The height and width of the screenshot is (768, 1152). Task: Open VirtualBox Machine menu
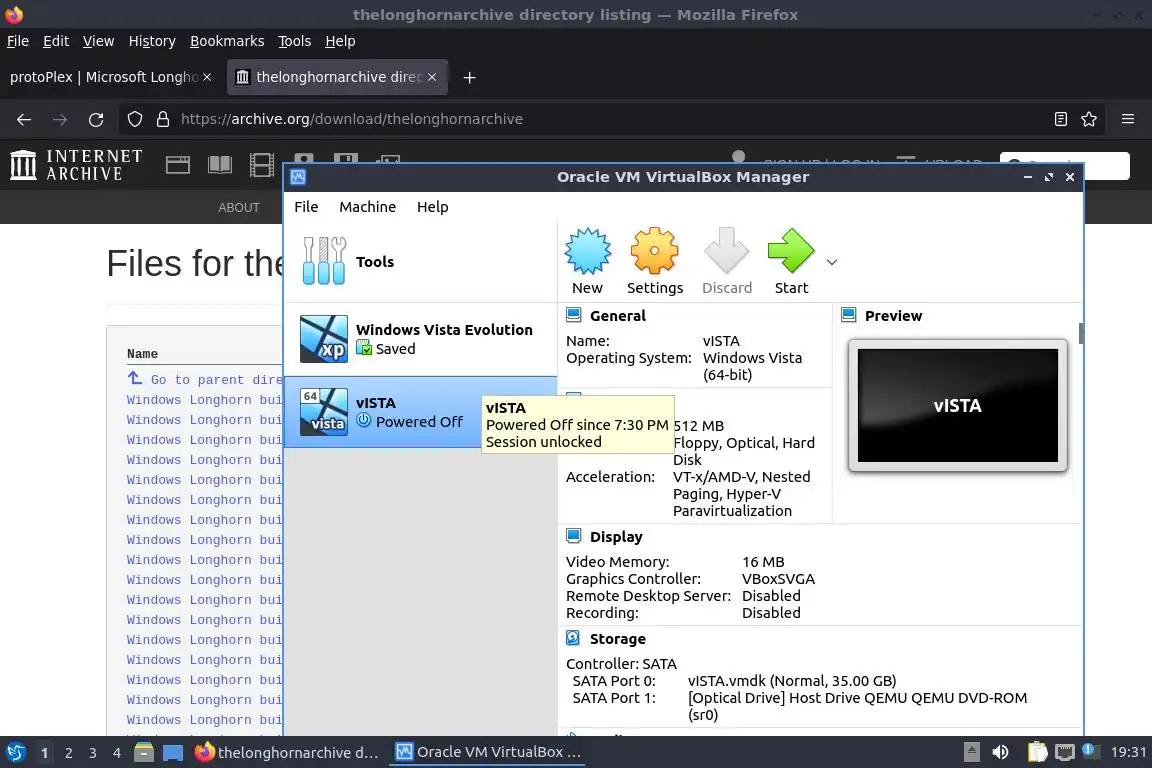367,207
